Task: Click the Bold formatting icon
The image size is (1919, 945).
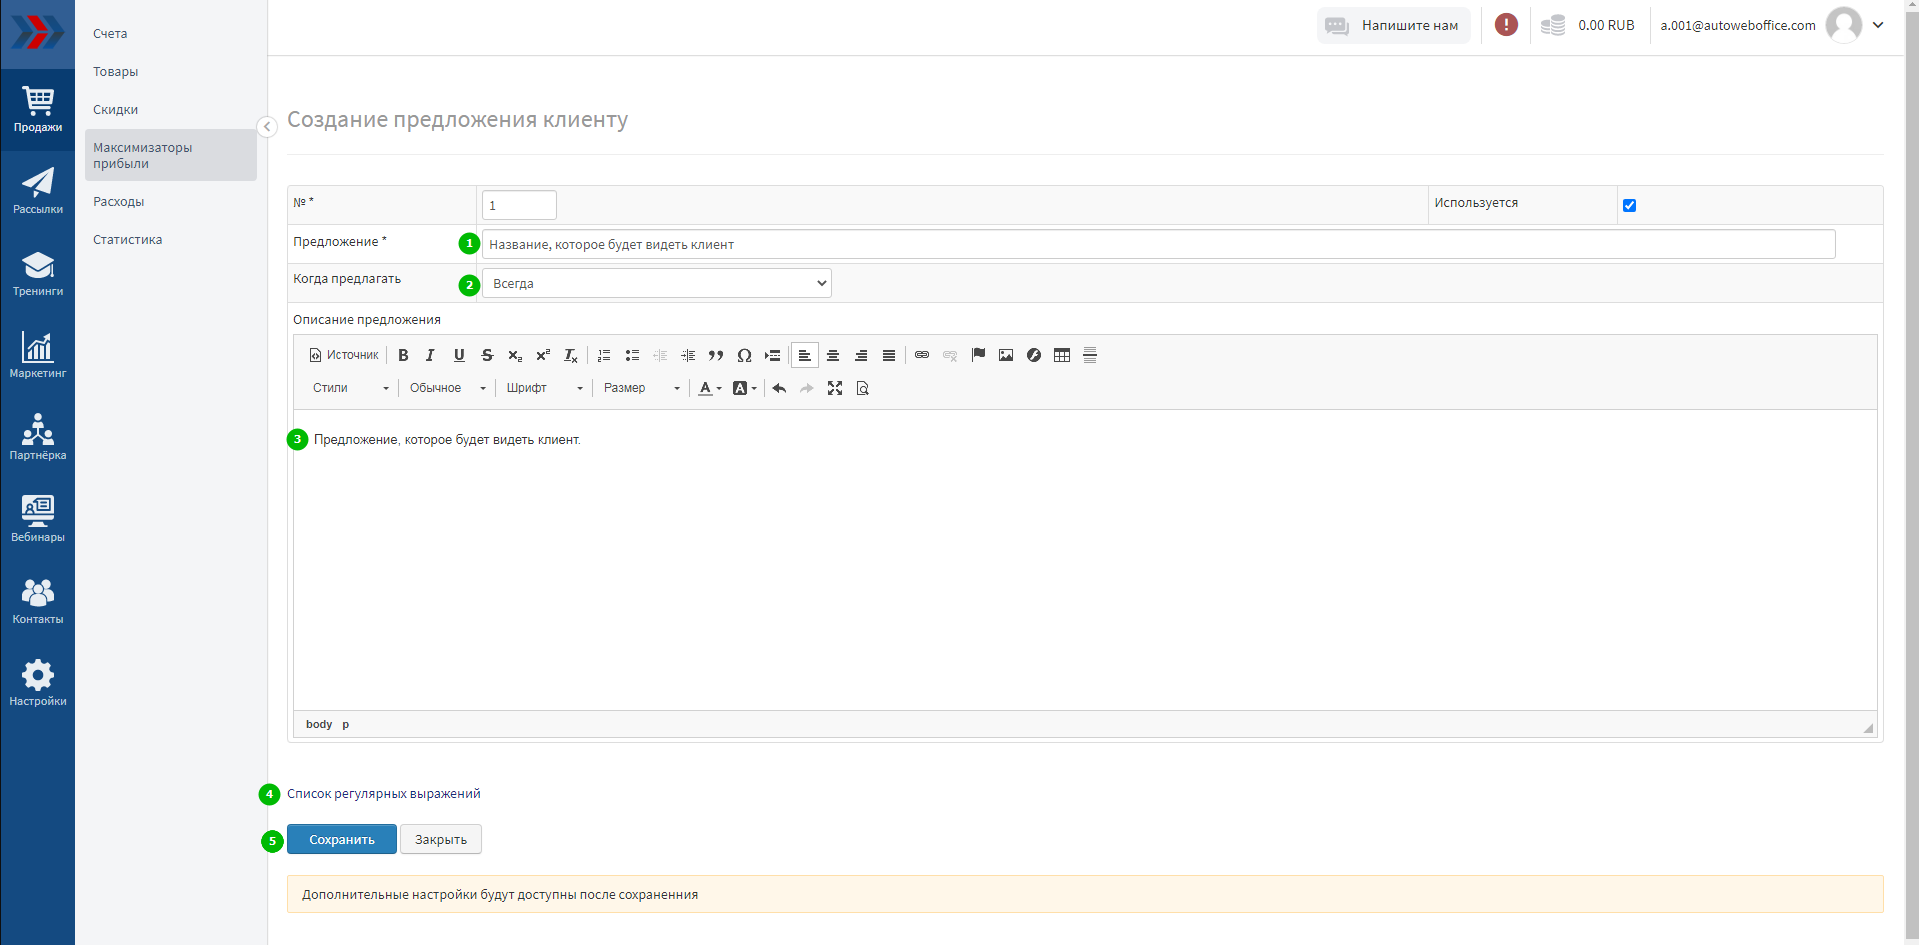Action: click(403, 355)
